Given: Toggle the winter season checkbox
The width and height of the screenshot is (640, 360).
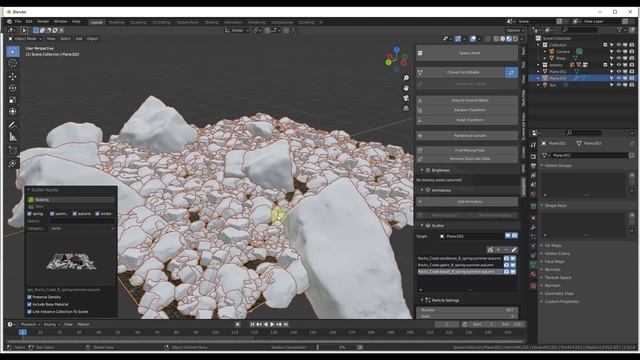Looking at the screenshot, I should (98, 213).
